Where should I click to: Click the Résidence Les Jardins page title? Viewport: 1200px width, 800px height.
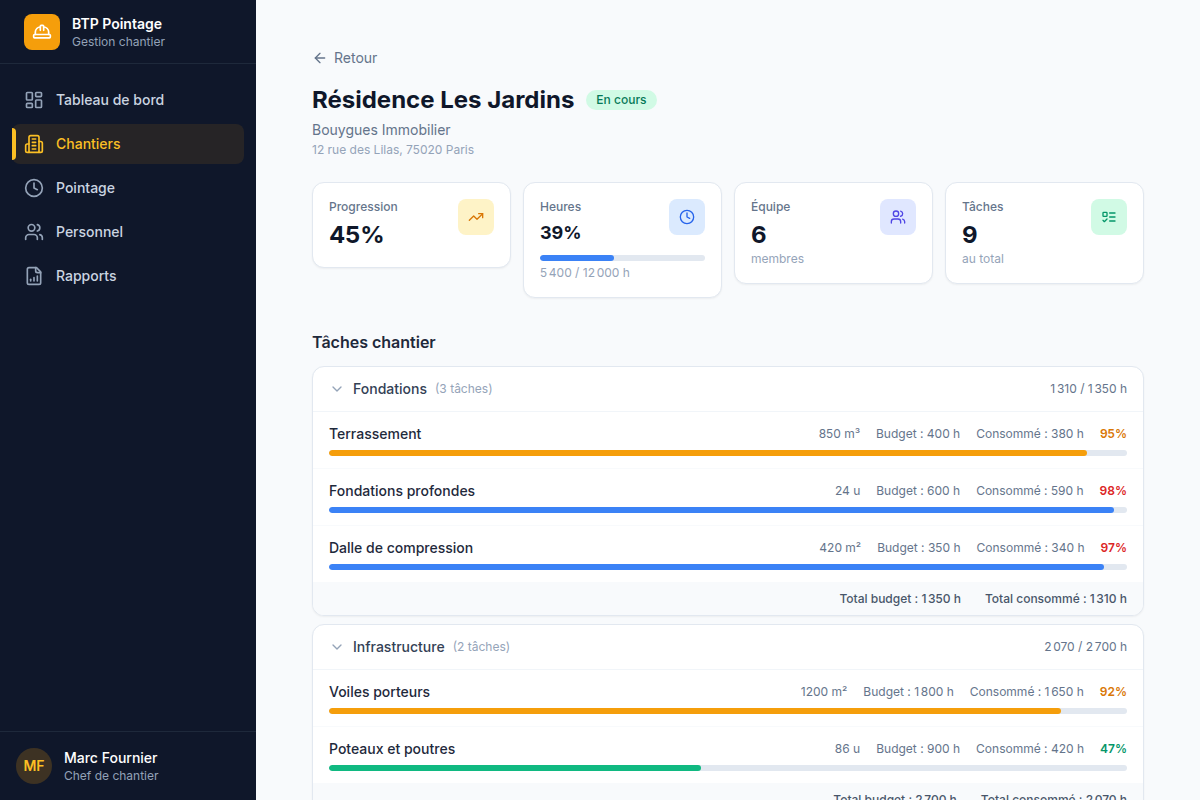click(443, 100)
